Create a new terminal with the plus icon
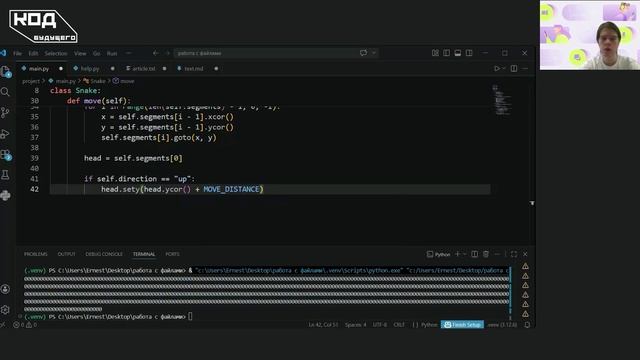Image resolution: width=640 pixels, height=360 pixels. tap(457, 254)
